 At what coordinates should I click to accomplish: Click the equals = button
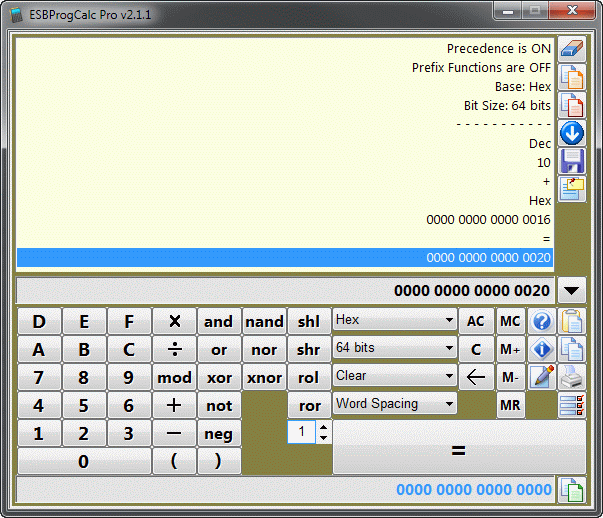459,447
